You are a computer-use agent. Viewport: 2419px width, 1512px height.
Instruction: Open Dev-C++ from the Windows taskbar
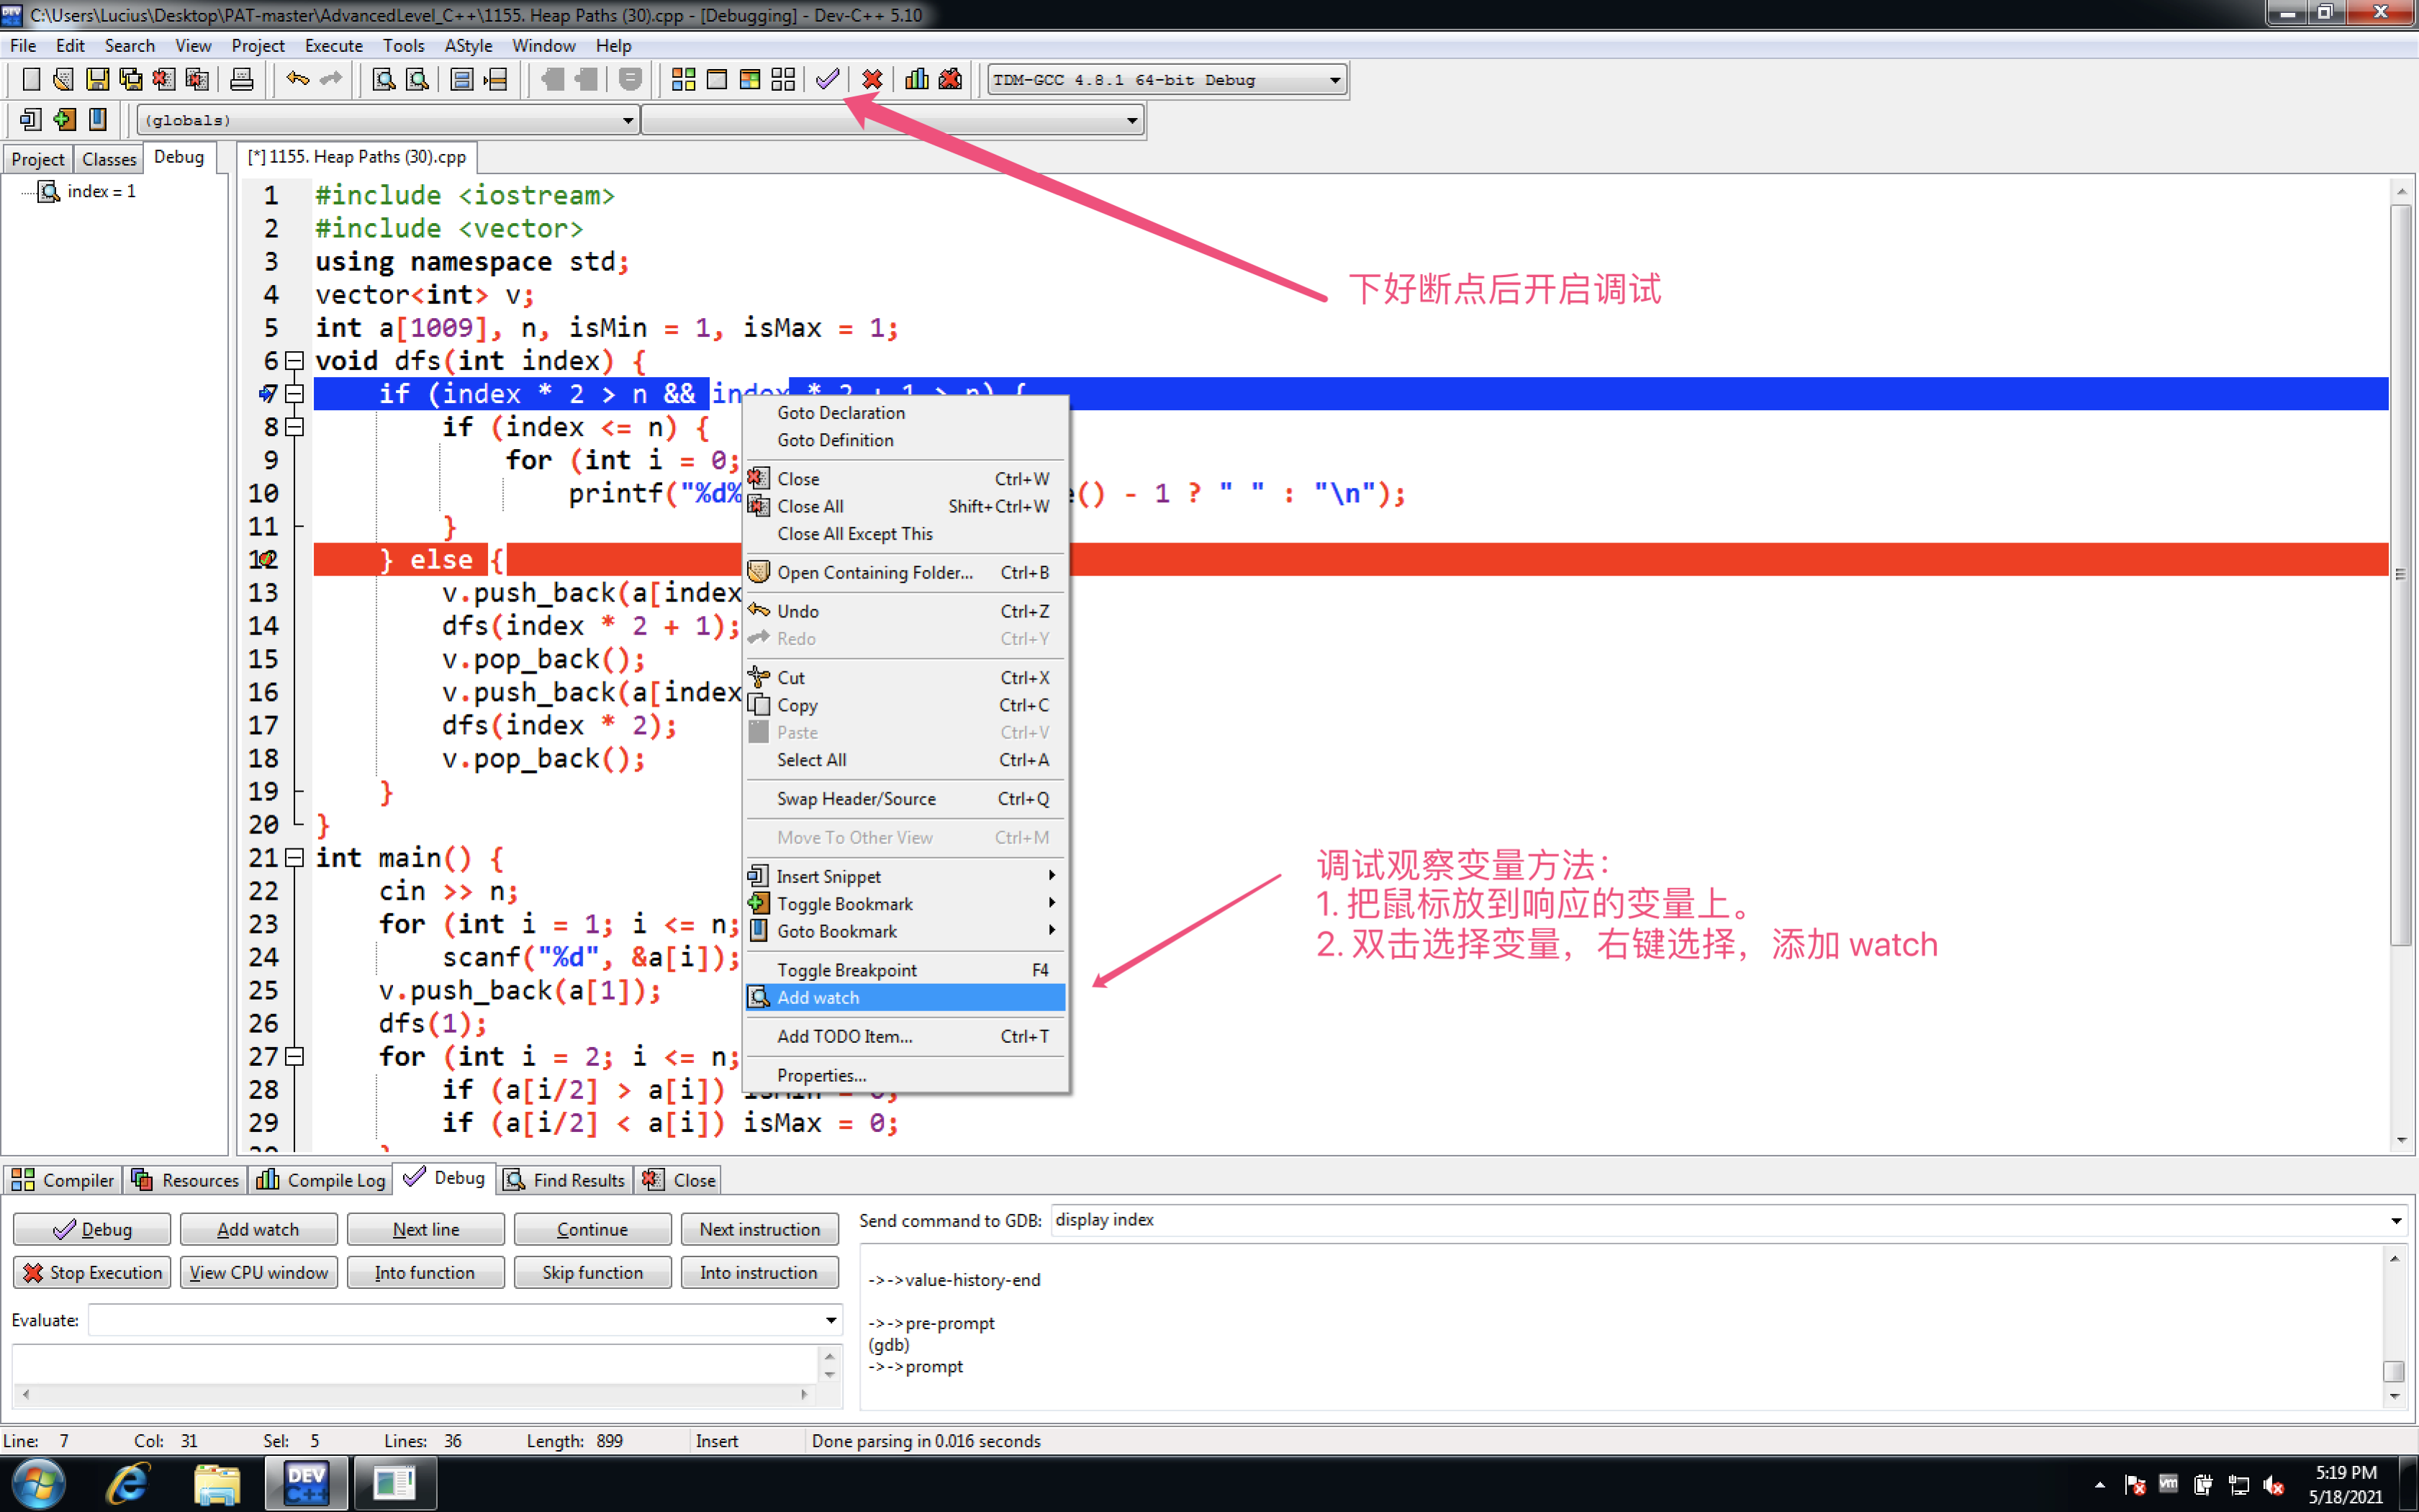pos(306,1482)
